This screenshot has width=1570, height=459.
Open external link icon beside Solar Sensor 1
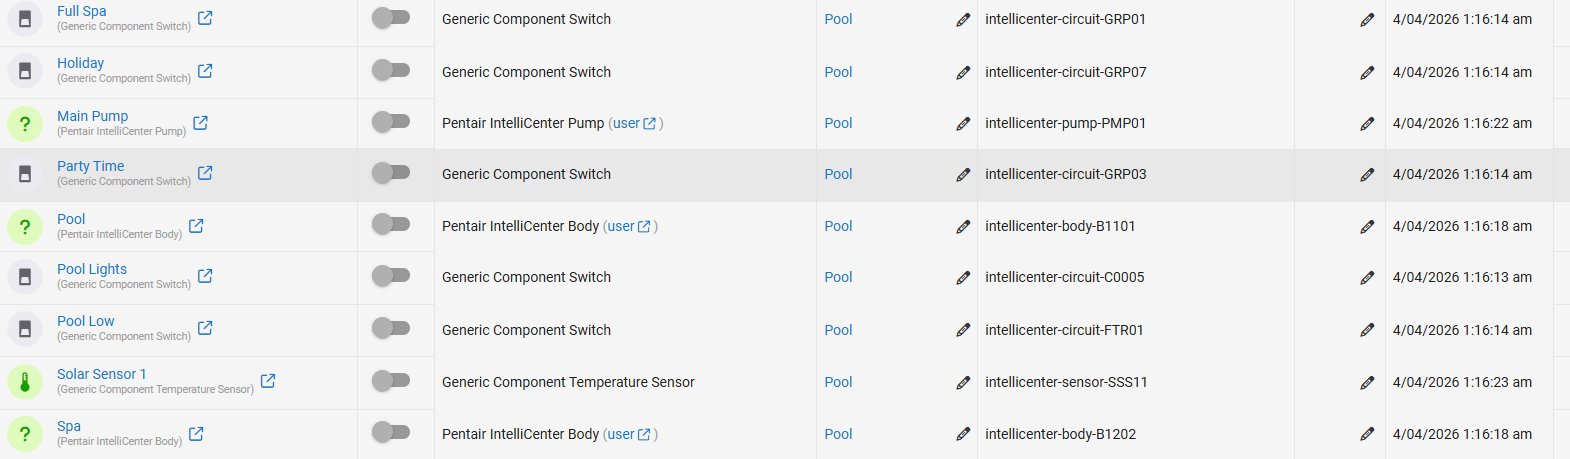268,381
